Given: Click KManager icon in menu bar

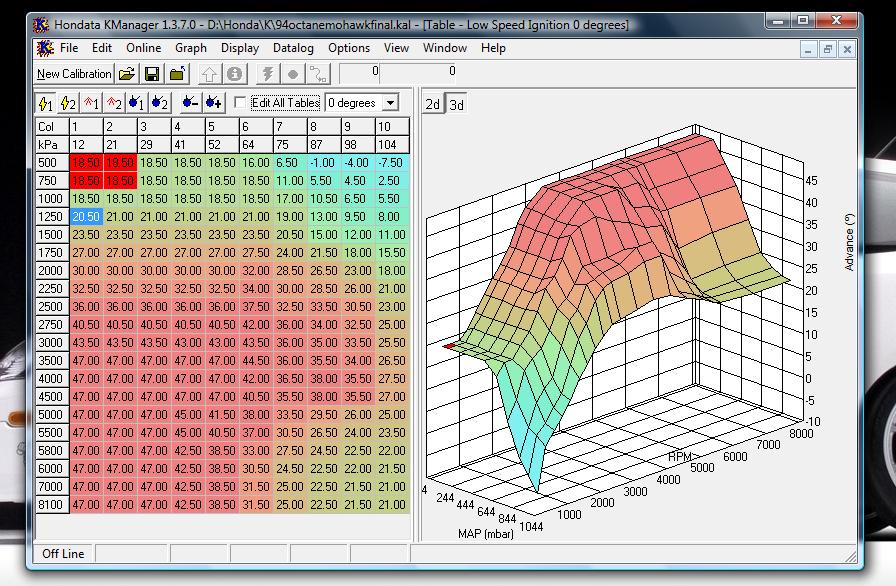Looking at the screenshot, I should 45,48.
